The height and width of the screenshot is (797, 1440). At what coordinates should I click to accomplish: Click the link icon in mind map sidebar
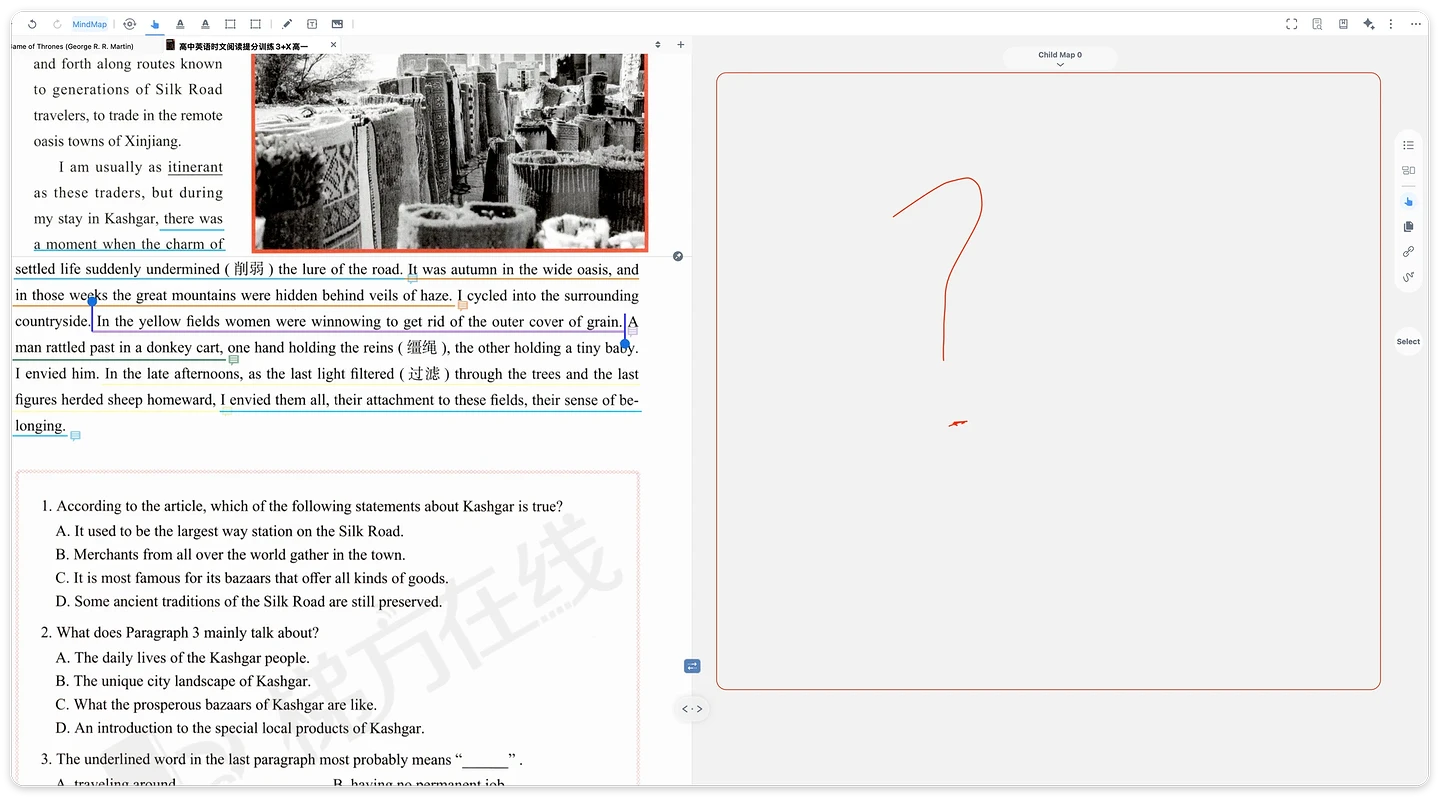point(1408,252)
